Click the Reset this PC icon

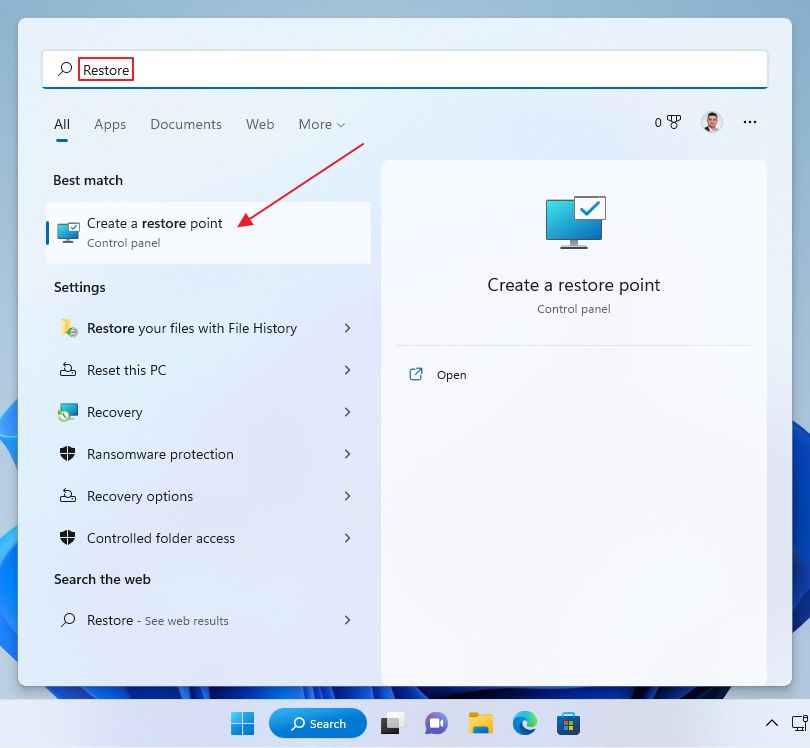click(68, 369)
